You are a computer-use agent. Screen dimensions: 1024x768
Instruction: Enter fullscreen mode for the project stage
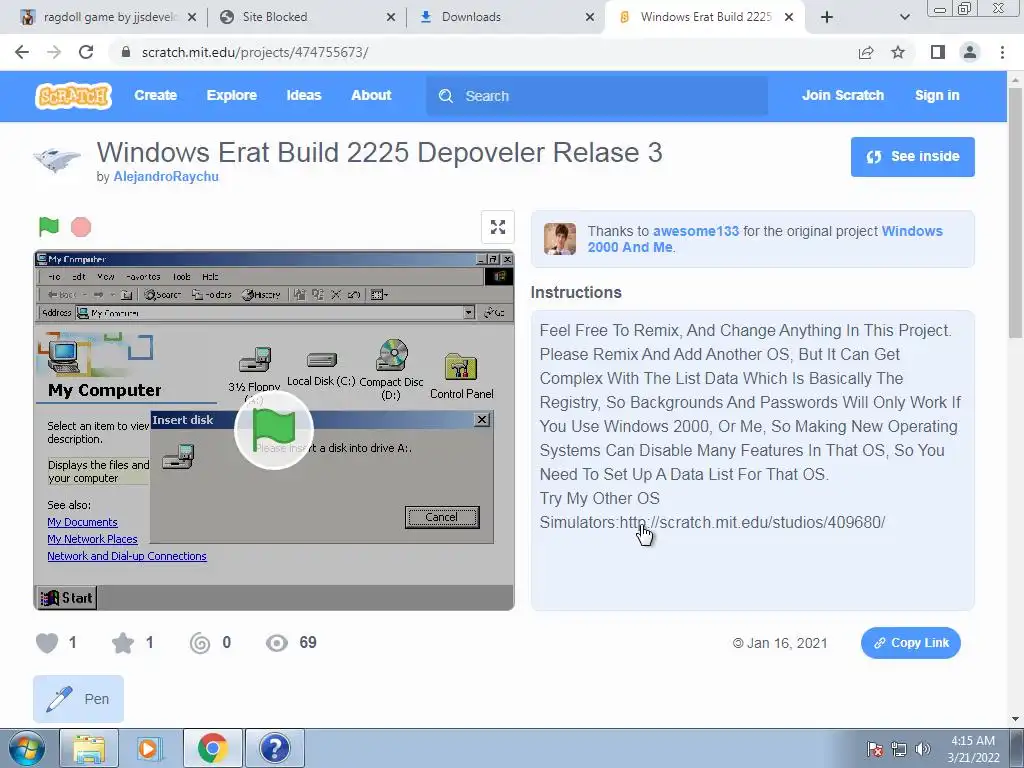498,227
